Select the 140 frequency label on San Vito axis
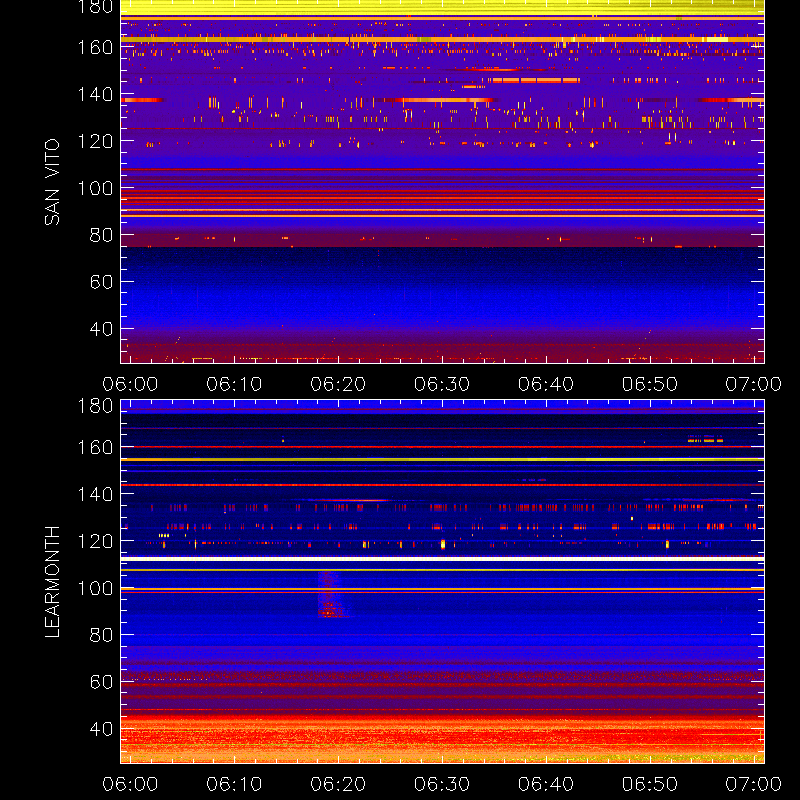The width and height of the screenshot is (800, 800). click(95, 94)
